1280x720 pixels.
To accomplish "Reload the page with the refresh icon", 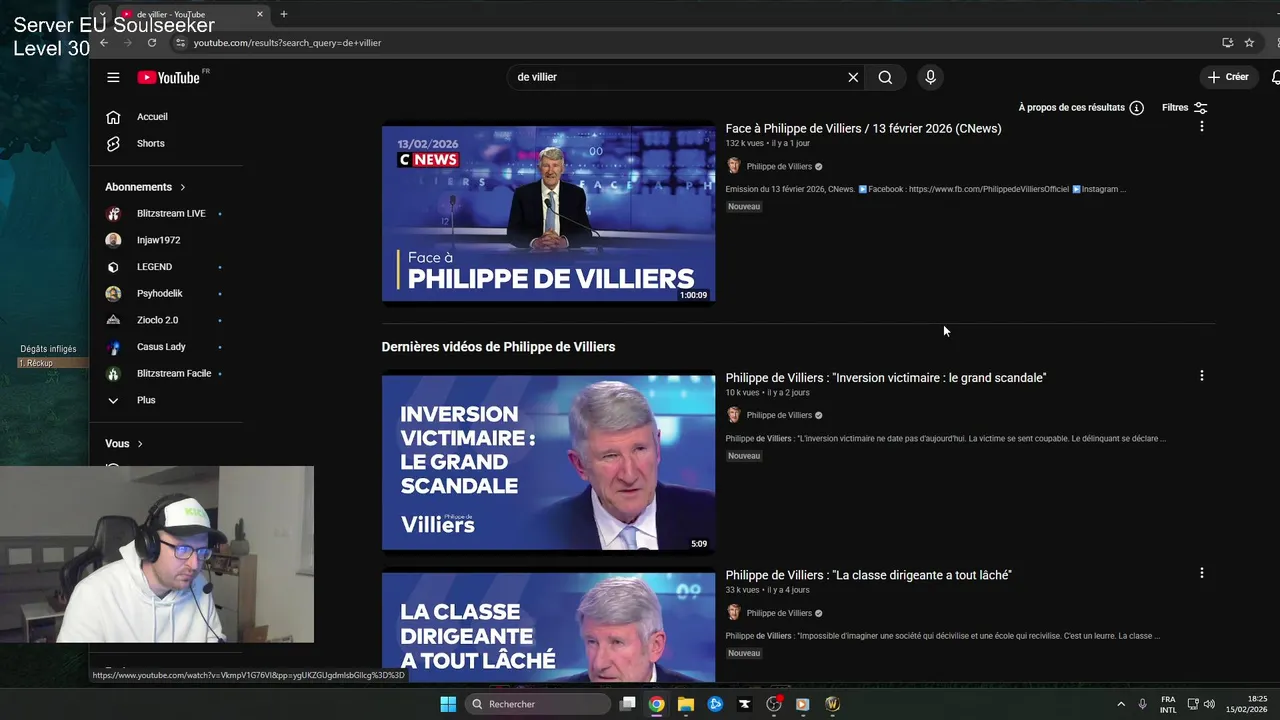I will pos(152,43).
